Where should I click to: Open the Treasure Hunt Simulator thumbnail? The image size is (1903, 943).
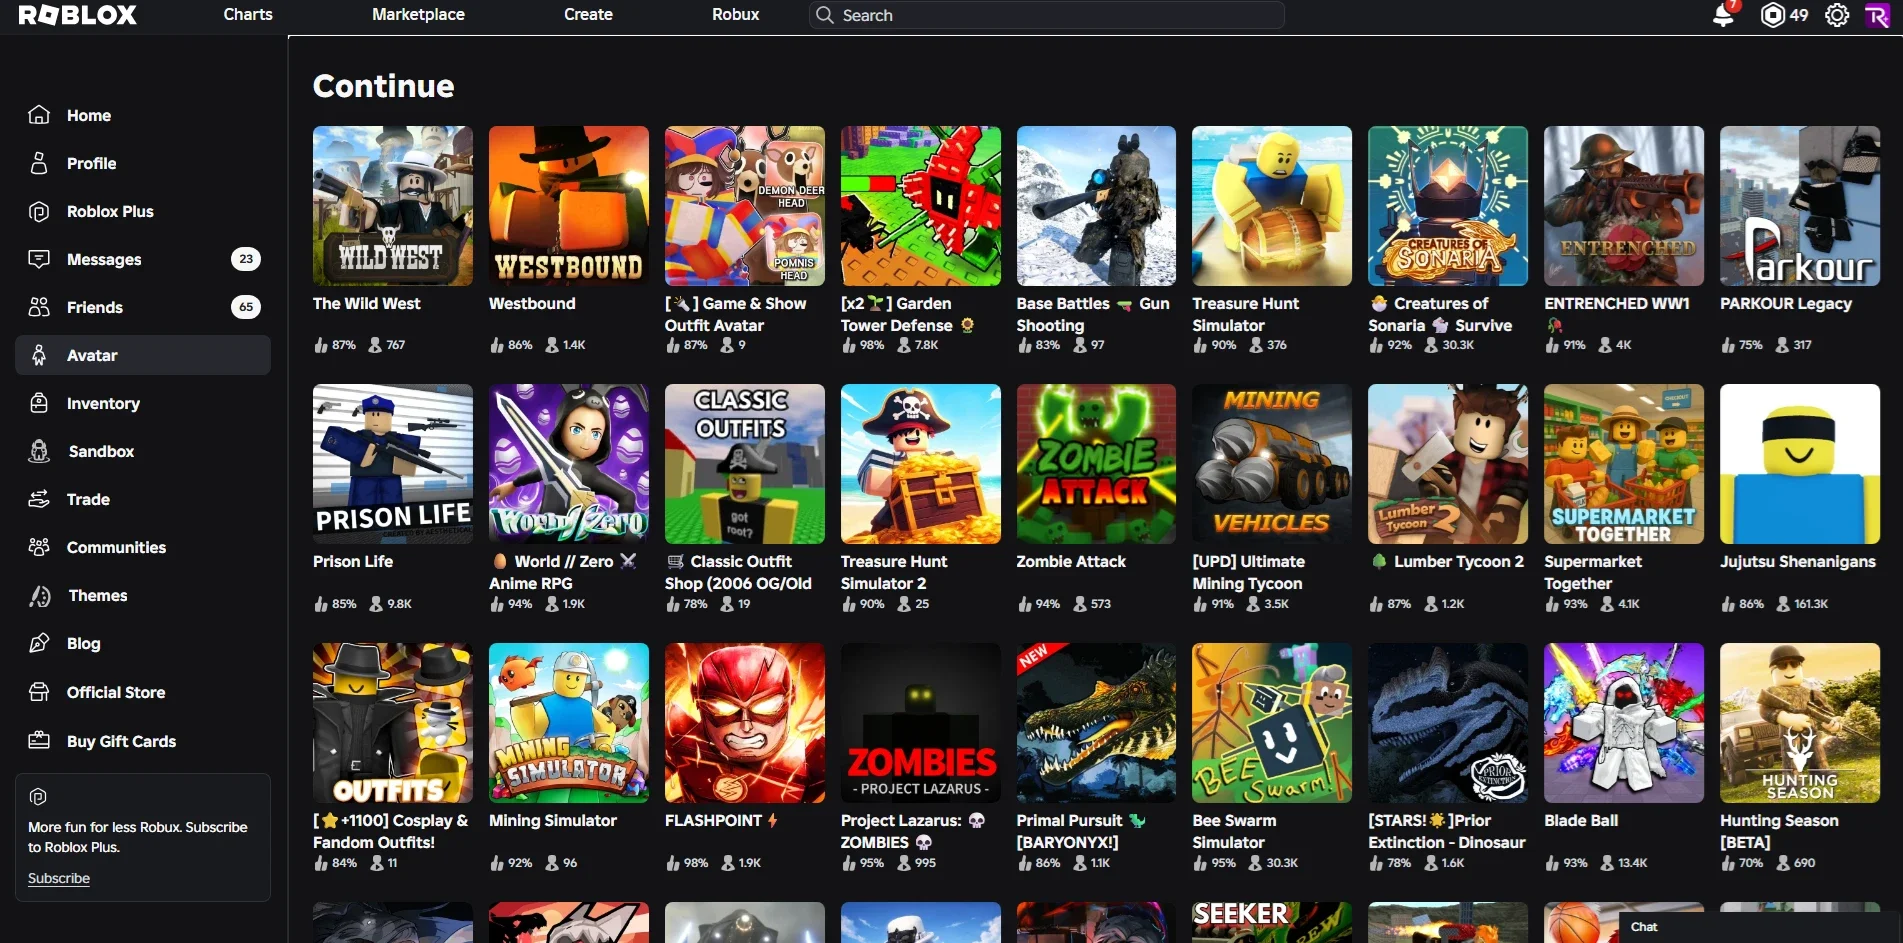click(1272, 206)
